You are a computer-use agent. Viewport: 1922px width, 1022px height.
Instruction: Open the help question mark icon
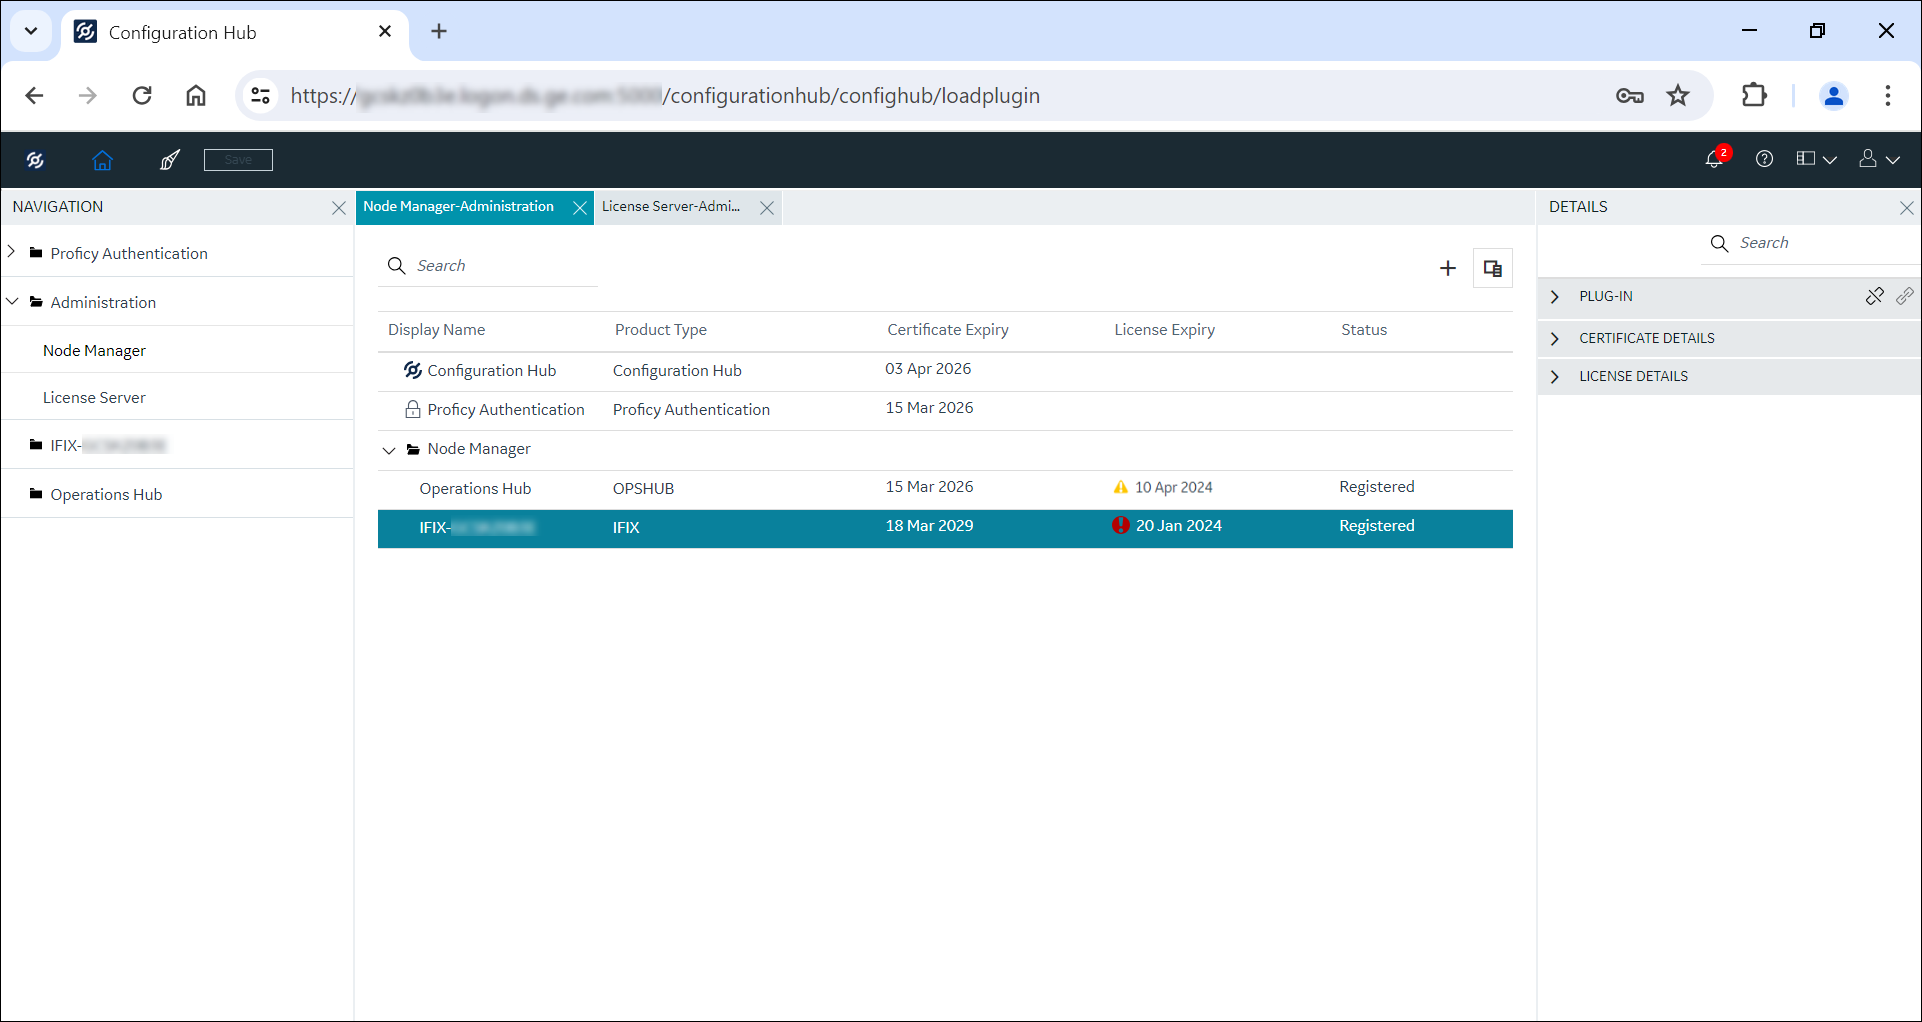click(1764, 159)
